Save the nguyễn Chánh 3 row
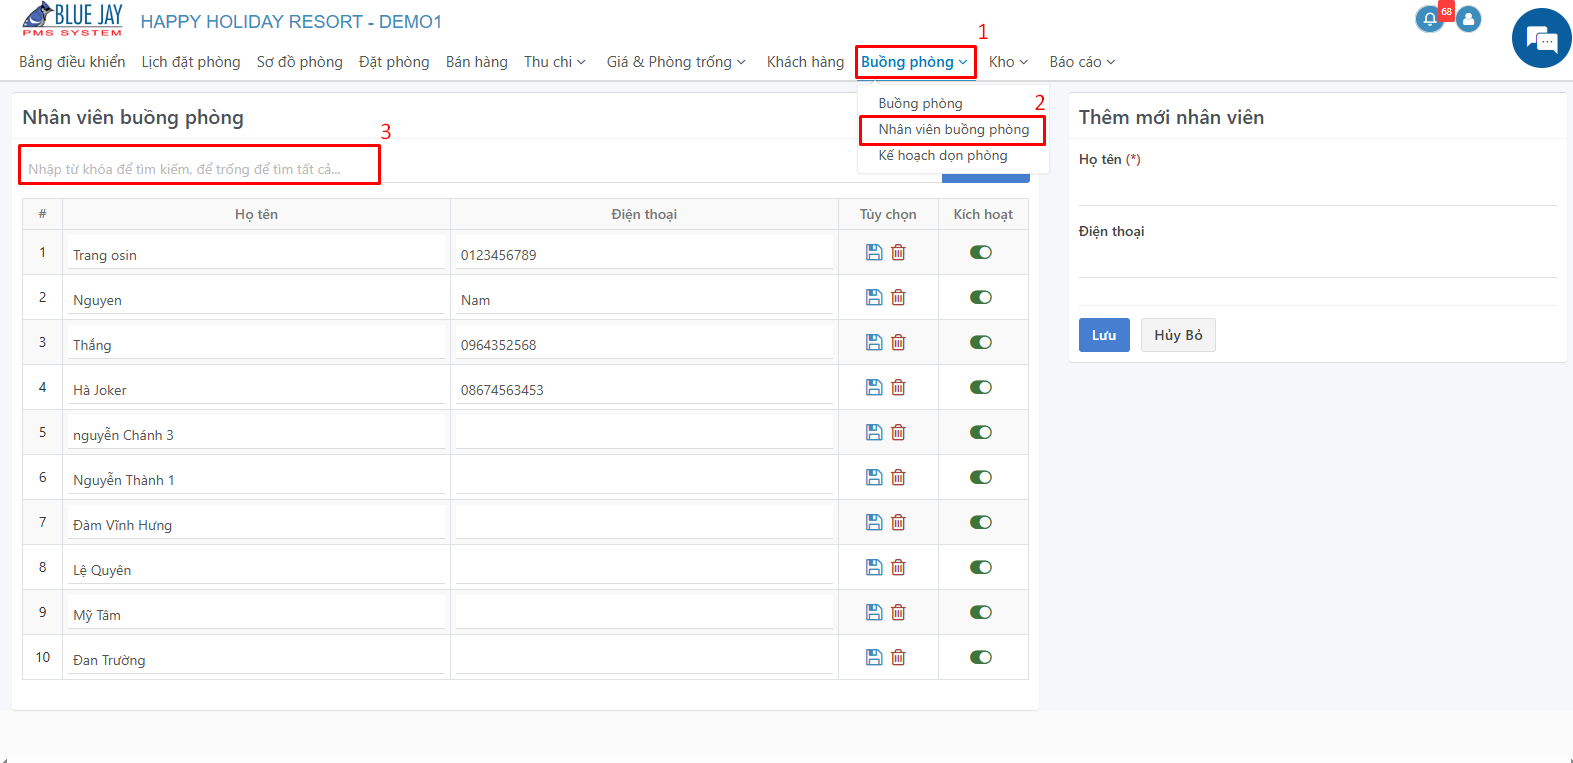 (874, 432)
